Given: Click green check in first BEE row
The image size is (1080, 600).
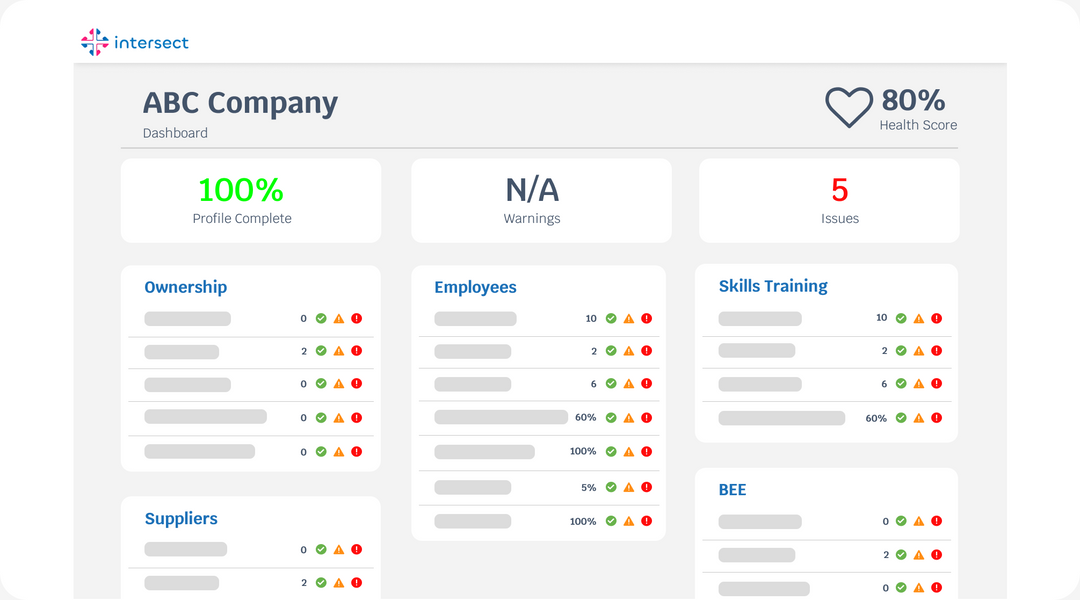Looking at the screenshot, I should point(901,521).
